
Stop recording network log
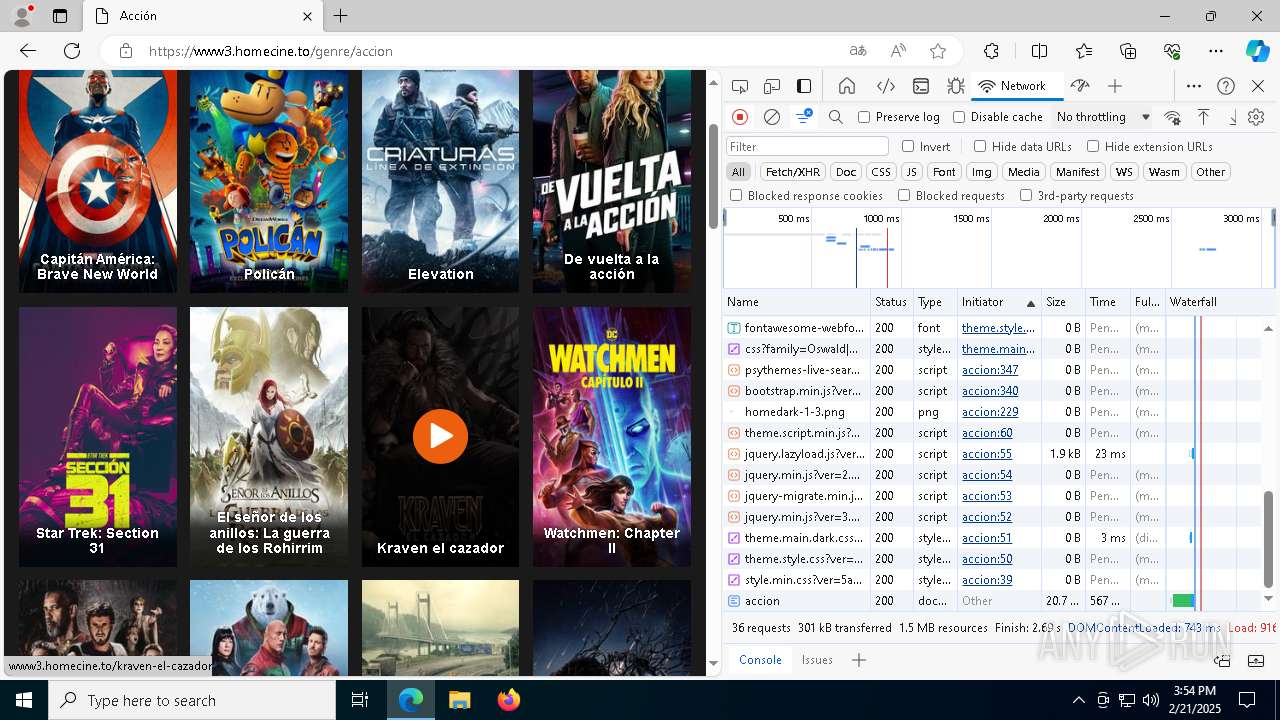point(740,117)
